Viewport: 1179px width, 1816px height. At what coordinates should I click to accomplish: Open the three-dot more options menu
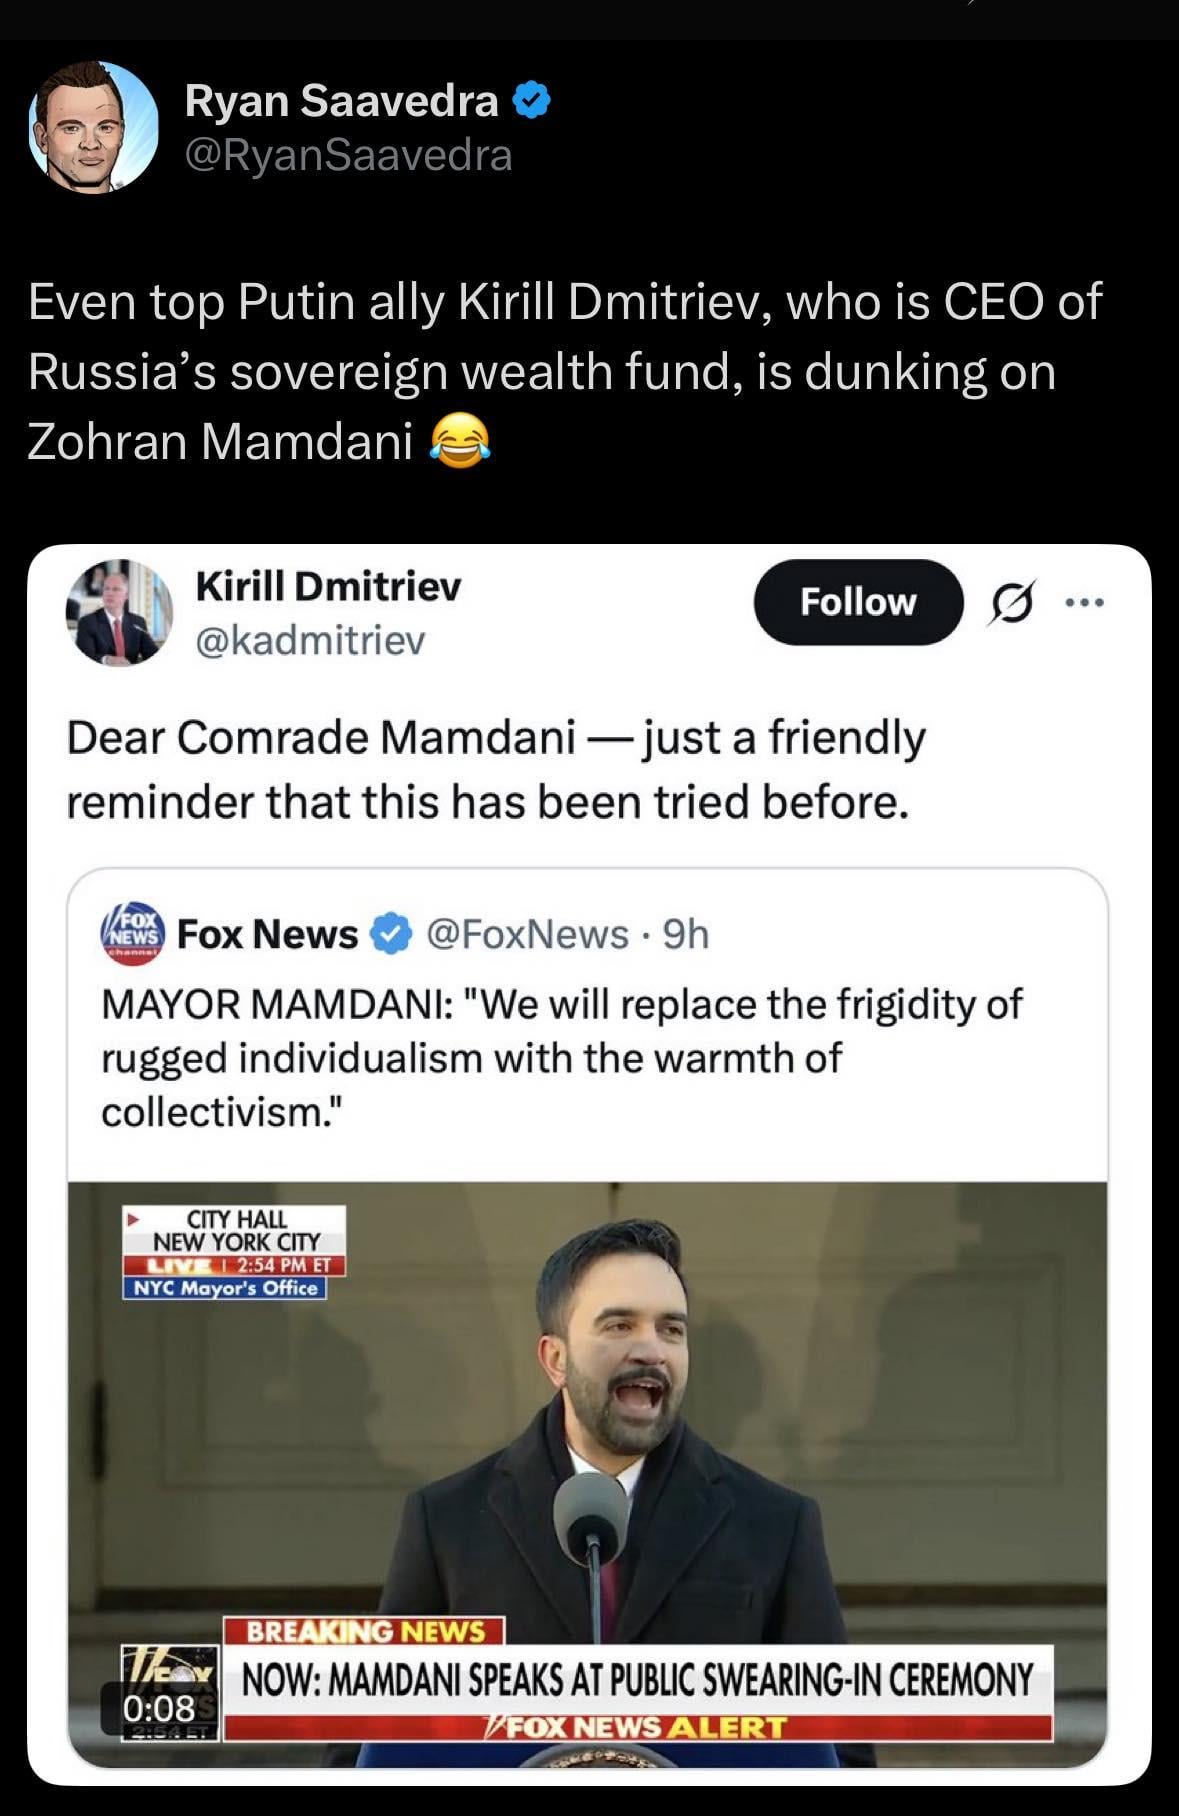[x=1085, y=603]
